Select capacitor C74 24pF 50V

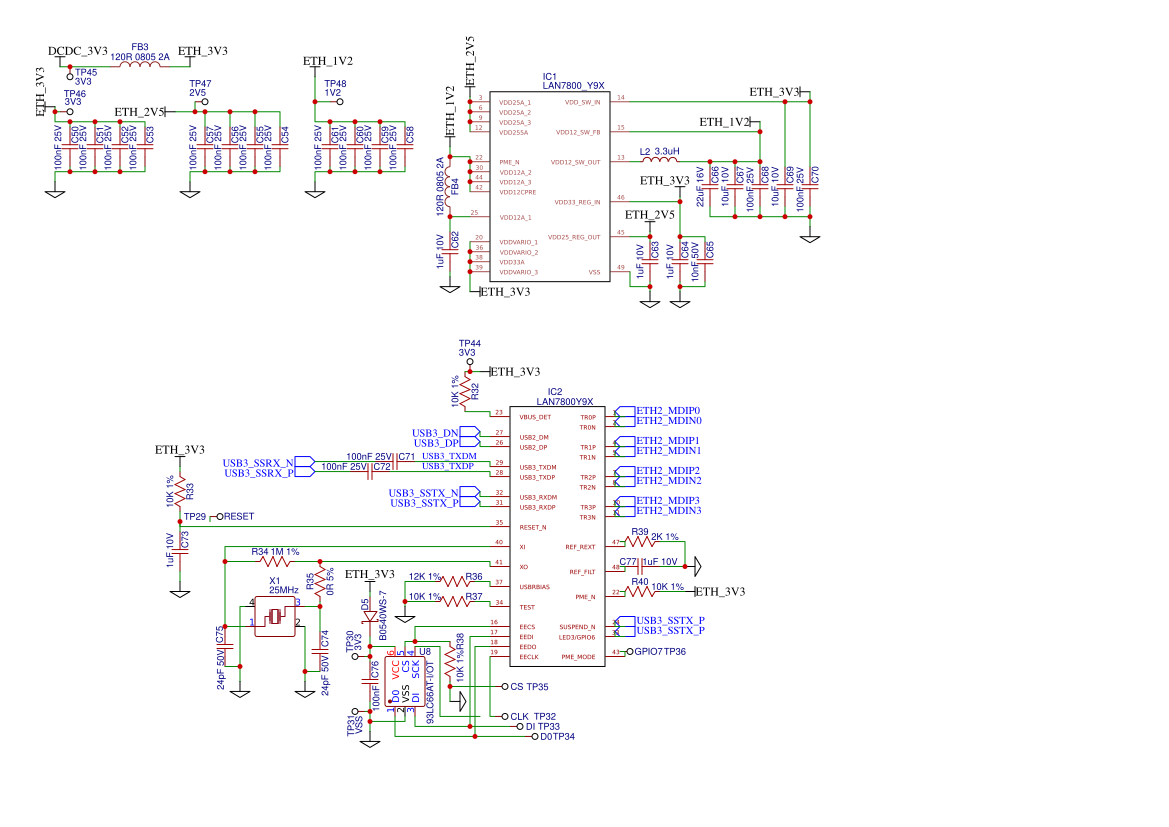point(320,650)
